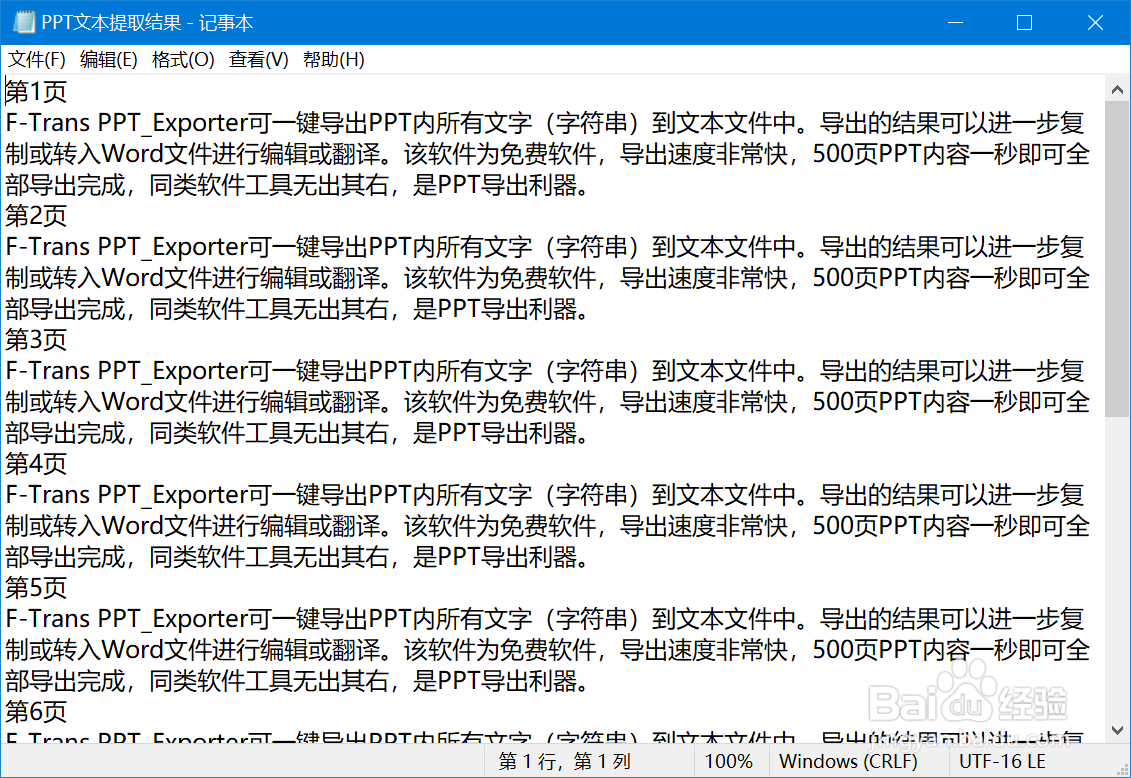Screen dimensions: 1131x778
Task: Click 制或转入Word line under 第4页
Action: [547, 526]
